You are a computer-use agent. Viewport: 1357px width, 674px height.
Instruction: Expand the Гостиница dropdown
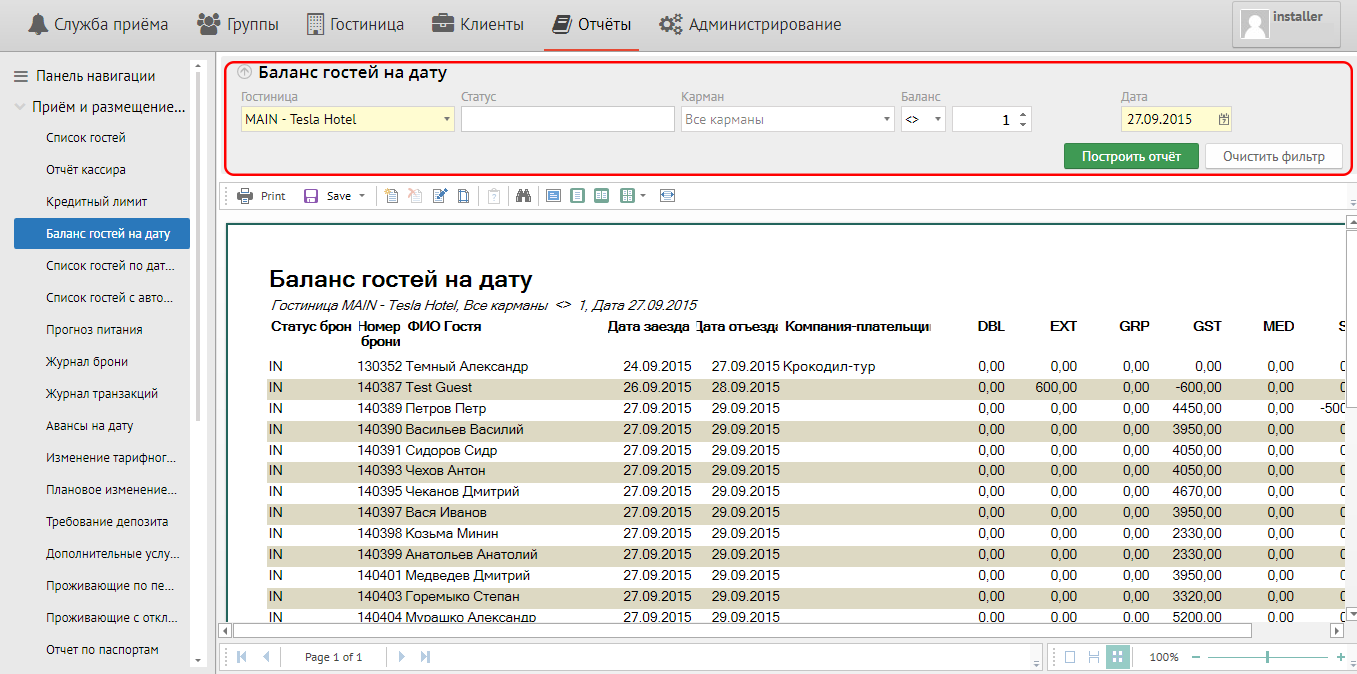(446, 119)
